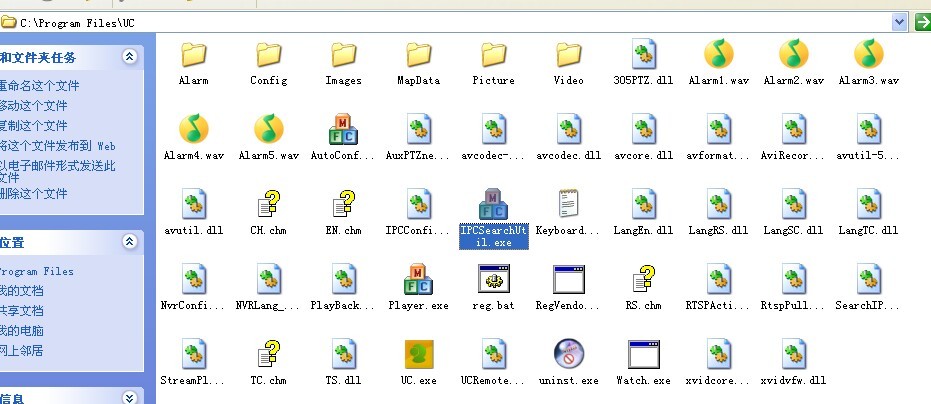Select the uninst.exe uninstaller icon
931x404 pixels.
point(569,354)
